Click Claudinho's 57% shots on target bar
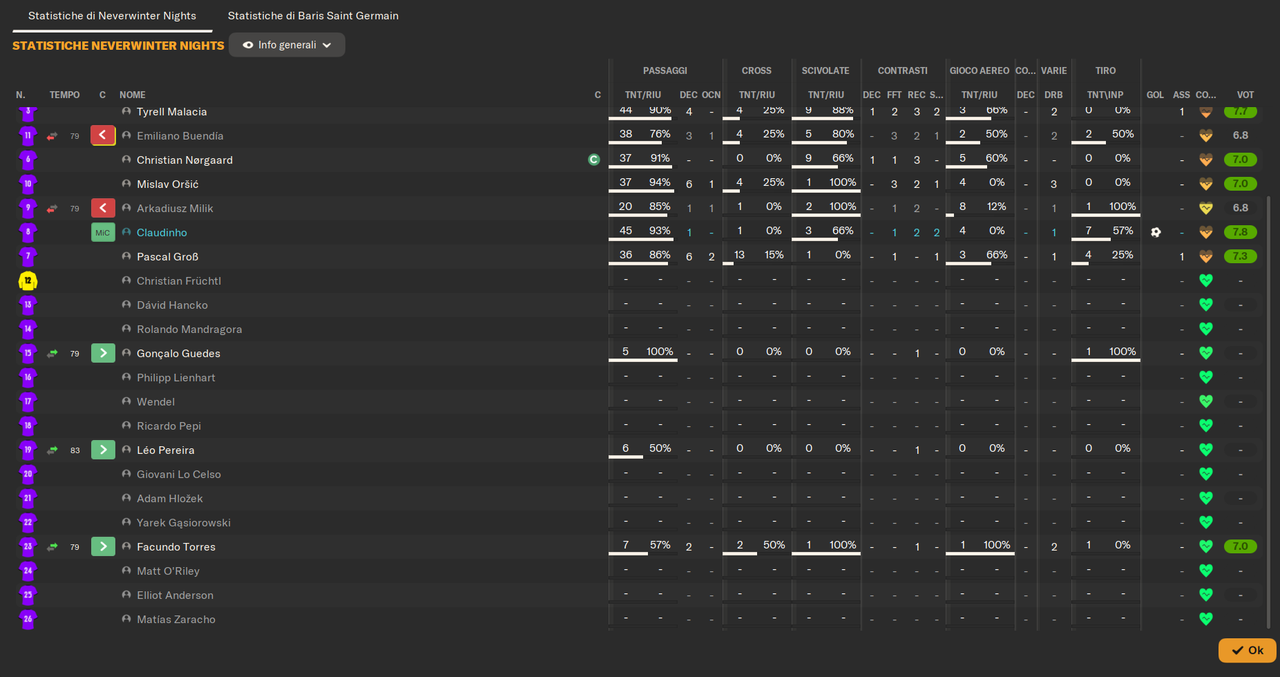 click(x=1105, y=239)
